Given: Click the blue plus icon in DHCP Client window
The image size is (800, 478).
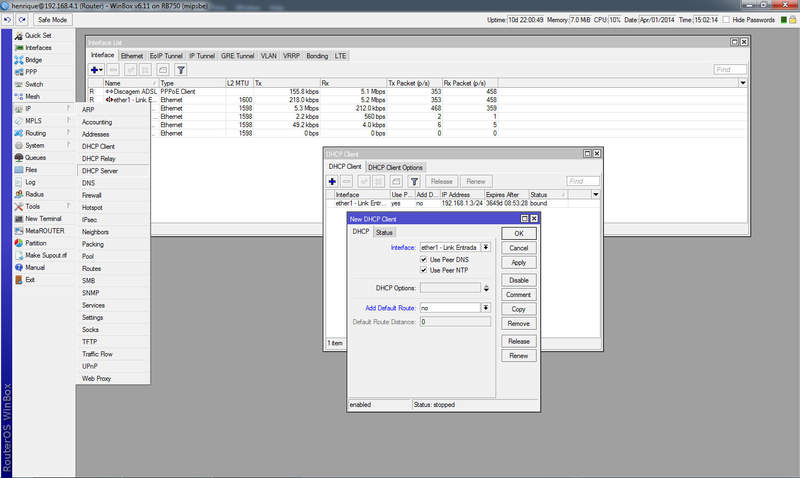Looking at the screenshot, I should click(333, 181).
